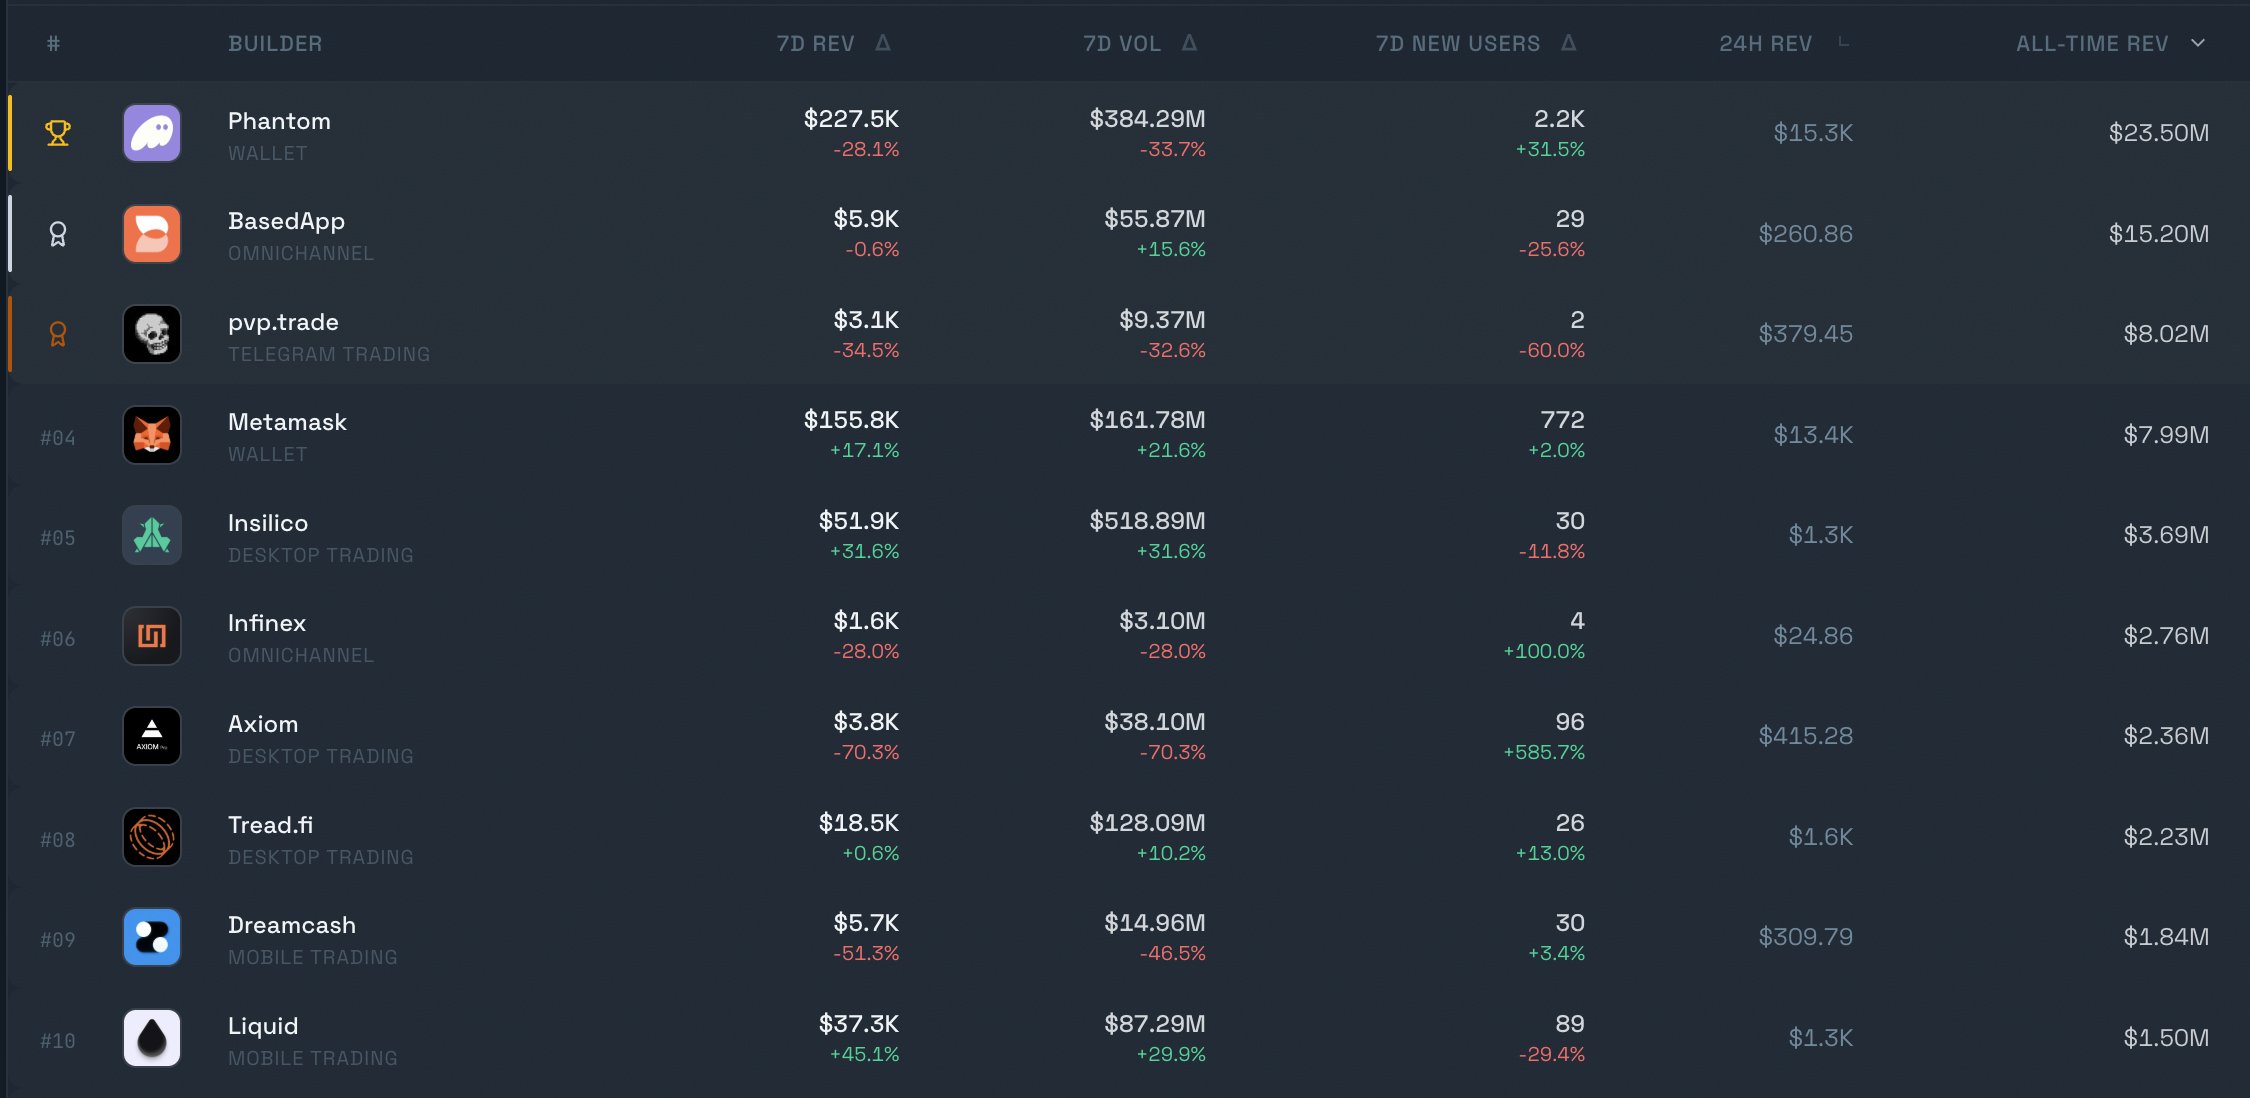Click Liquid's 7D revenue $37.3K

(x=859, y=1024)
